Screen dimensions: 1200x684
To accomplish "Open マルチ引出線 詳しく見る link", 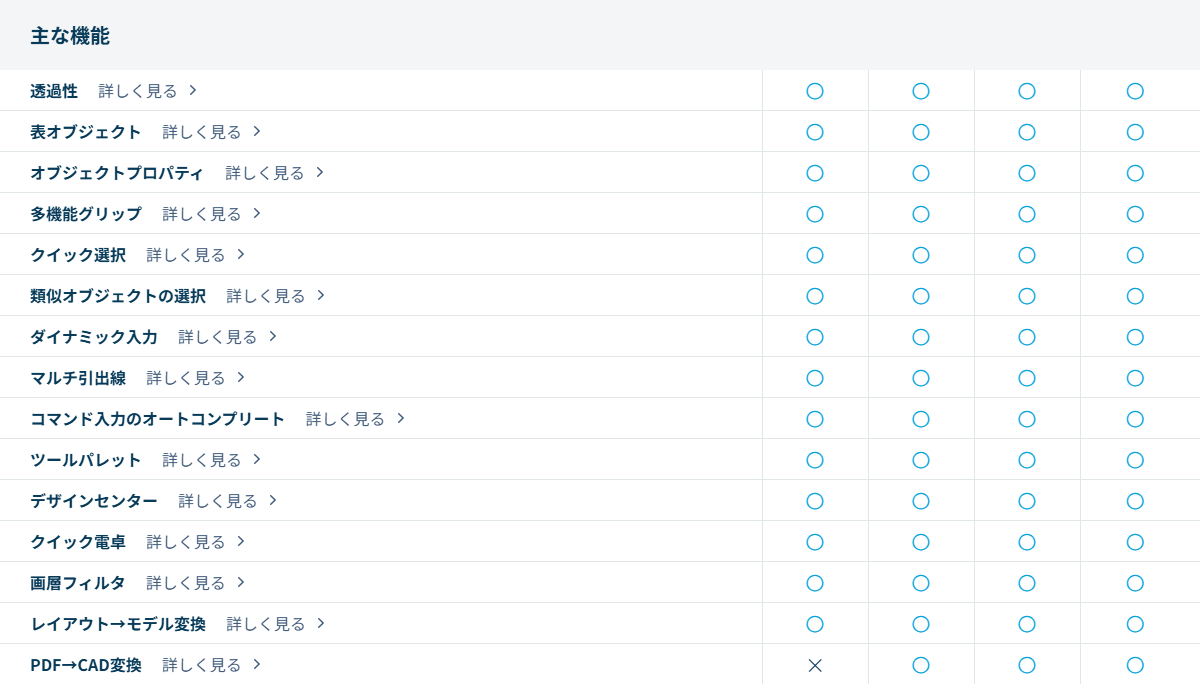I will tap(186, 378).
